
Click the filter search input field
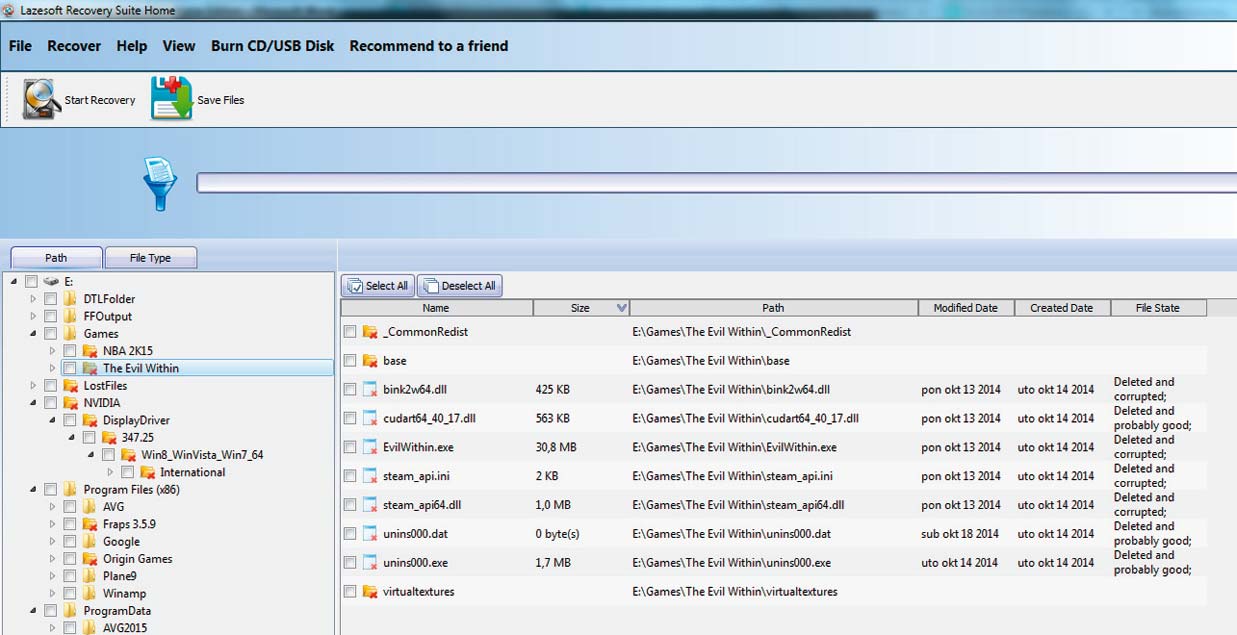click(x=716, y=183)
